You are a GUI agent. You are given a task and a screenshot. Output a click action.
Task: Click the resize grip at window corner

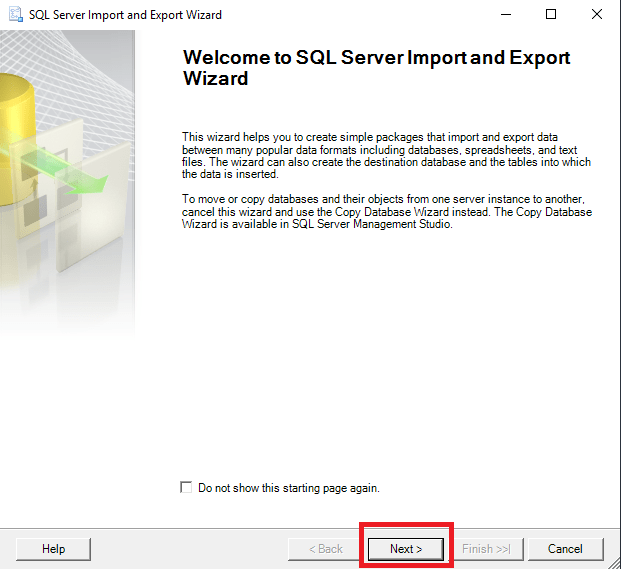[615, 564]
